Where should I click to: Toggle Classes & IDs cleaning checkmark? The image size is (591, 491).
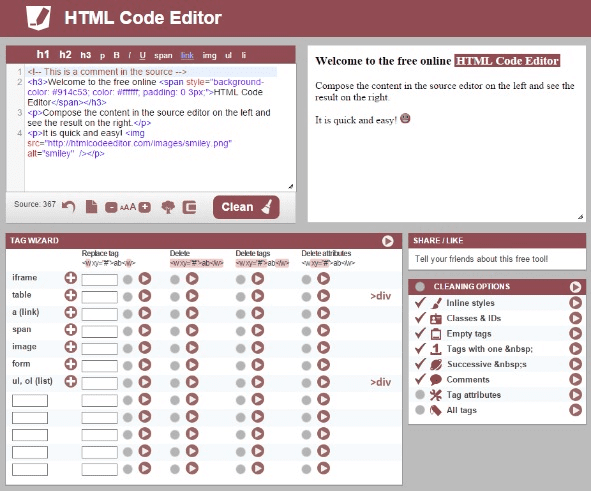(420, 318)
